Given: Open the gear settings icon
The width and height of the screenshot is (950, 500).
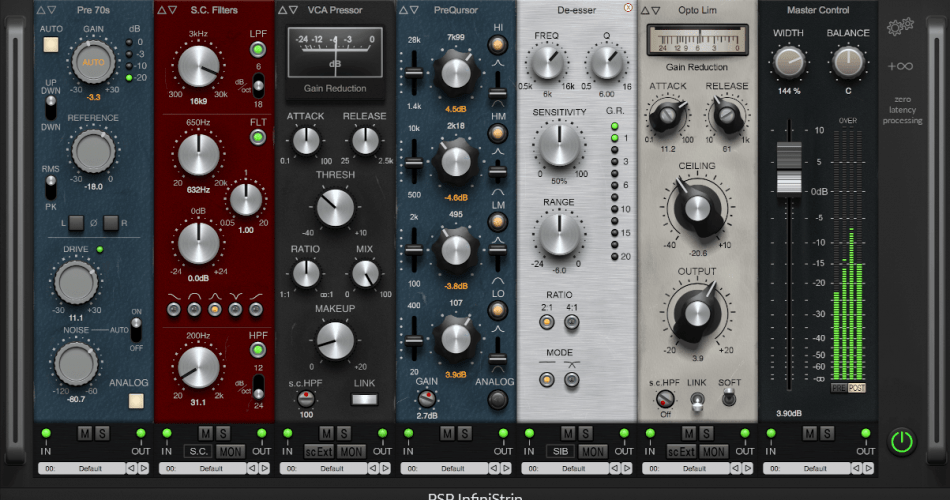Looking at the screenshot, I should click(x=900, y=27).
